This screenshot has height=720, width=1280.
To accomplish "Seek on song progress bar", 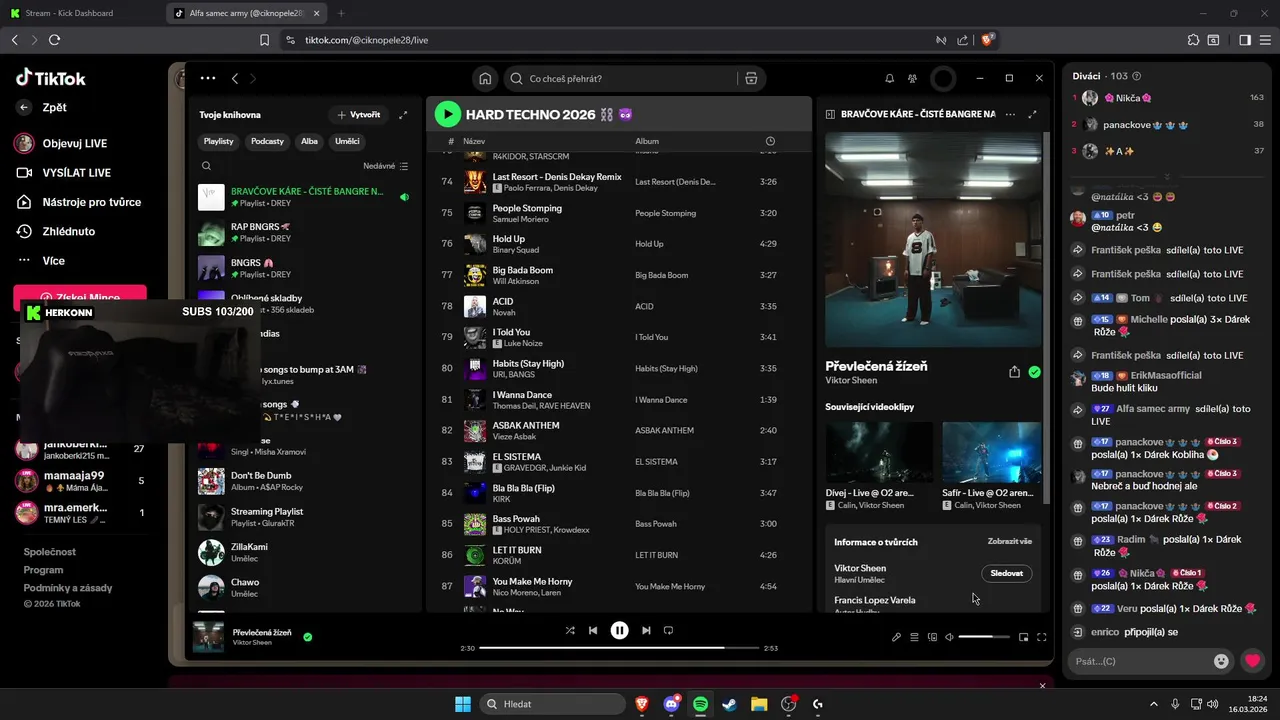I will [x=619, y=648].
